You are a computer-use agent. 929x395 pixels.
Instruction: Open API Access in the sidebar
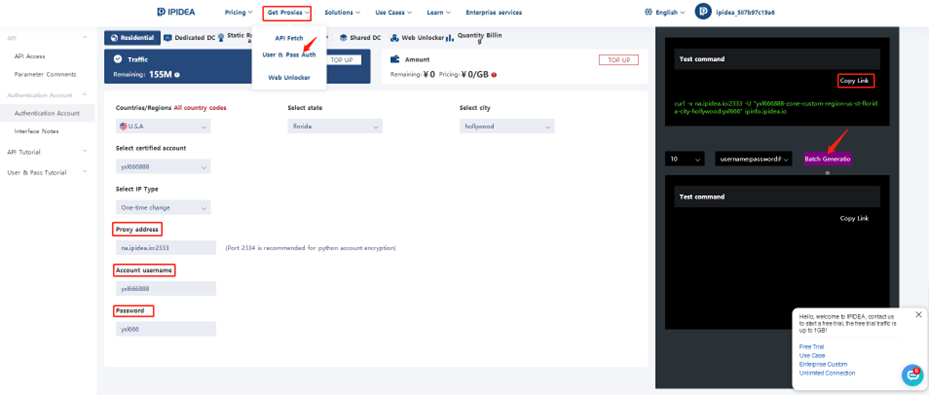[x=30, y=56]
